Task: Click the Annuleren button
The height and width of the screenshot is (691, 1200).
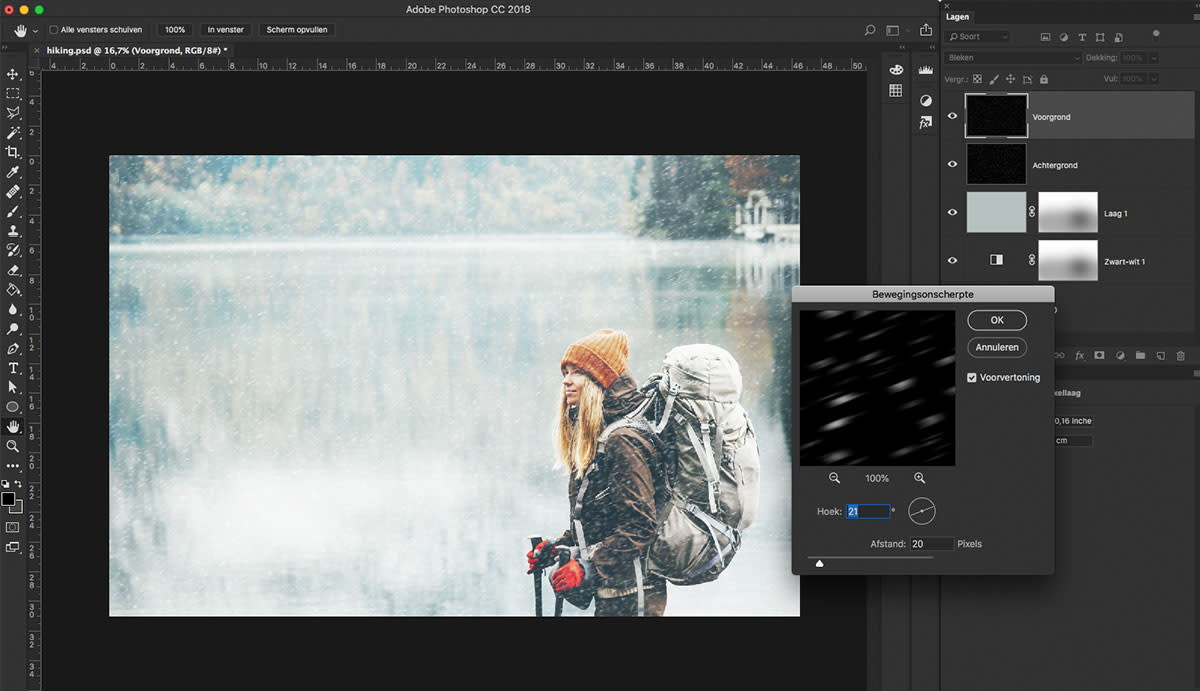Action: click(x=997, y=347)
